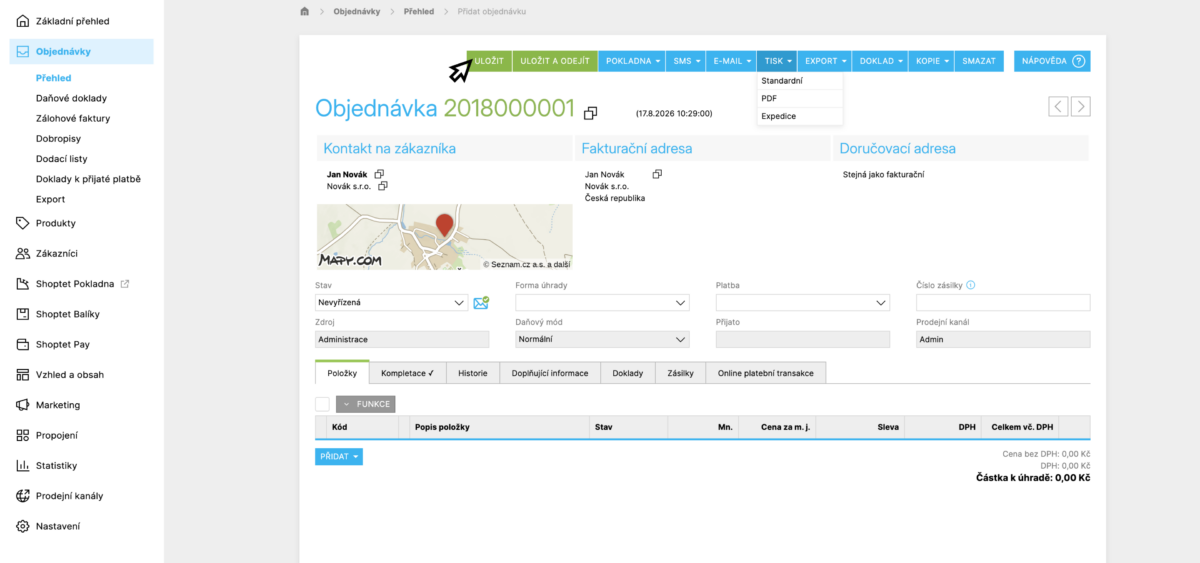
Task: Open Export in the sidebar submenu
Action: [50, 199]
